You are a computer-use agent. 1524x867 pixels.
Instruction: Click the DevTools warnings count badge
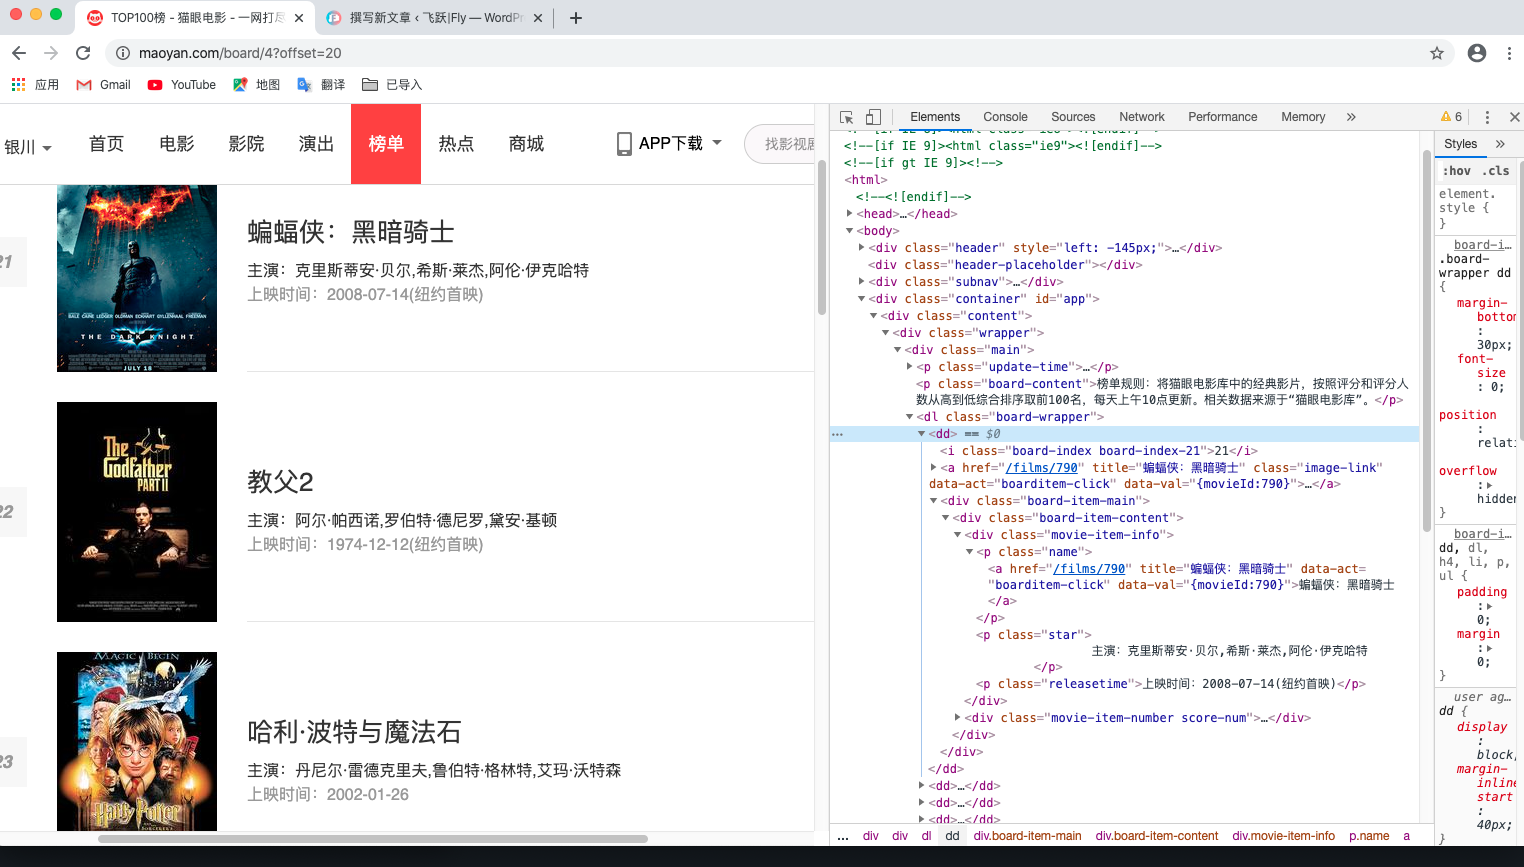click(1451, 117)
